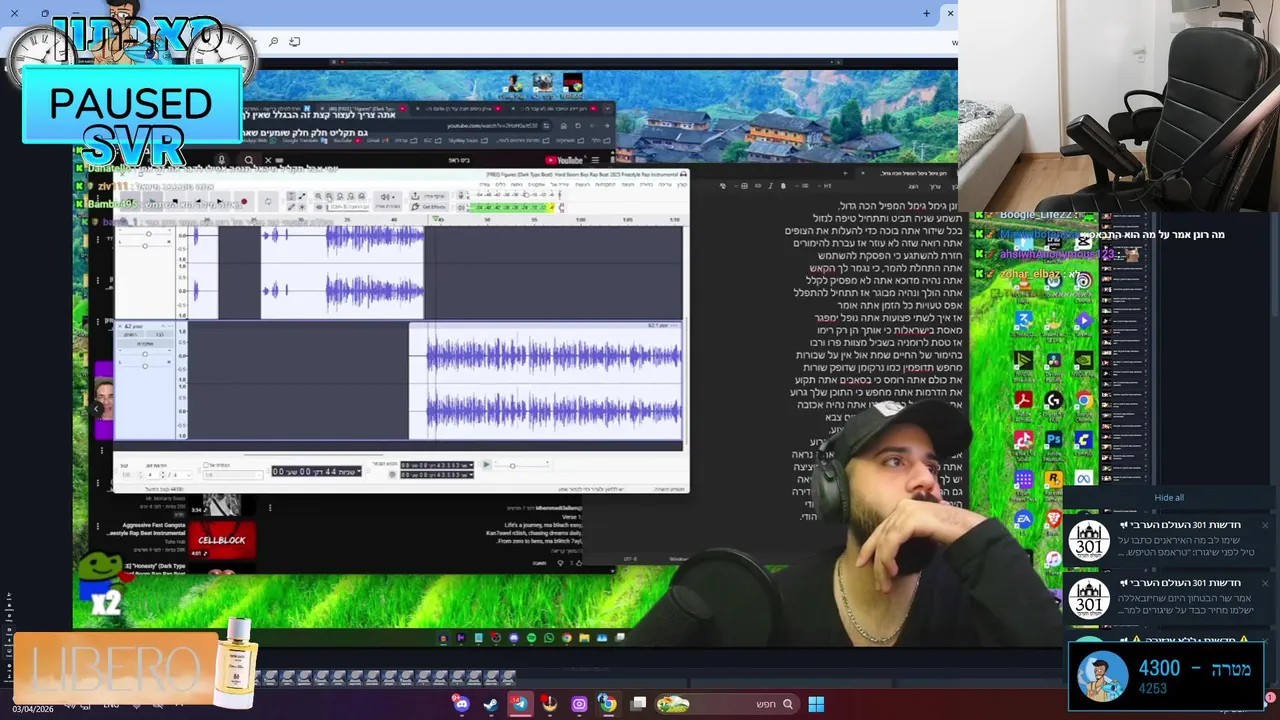Toggle Mute on the second track
The height and width of the screenshot is (720, 1280).
click(131, 334)
